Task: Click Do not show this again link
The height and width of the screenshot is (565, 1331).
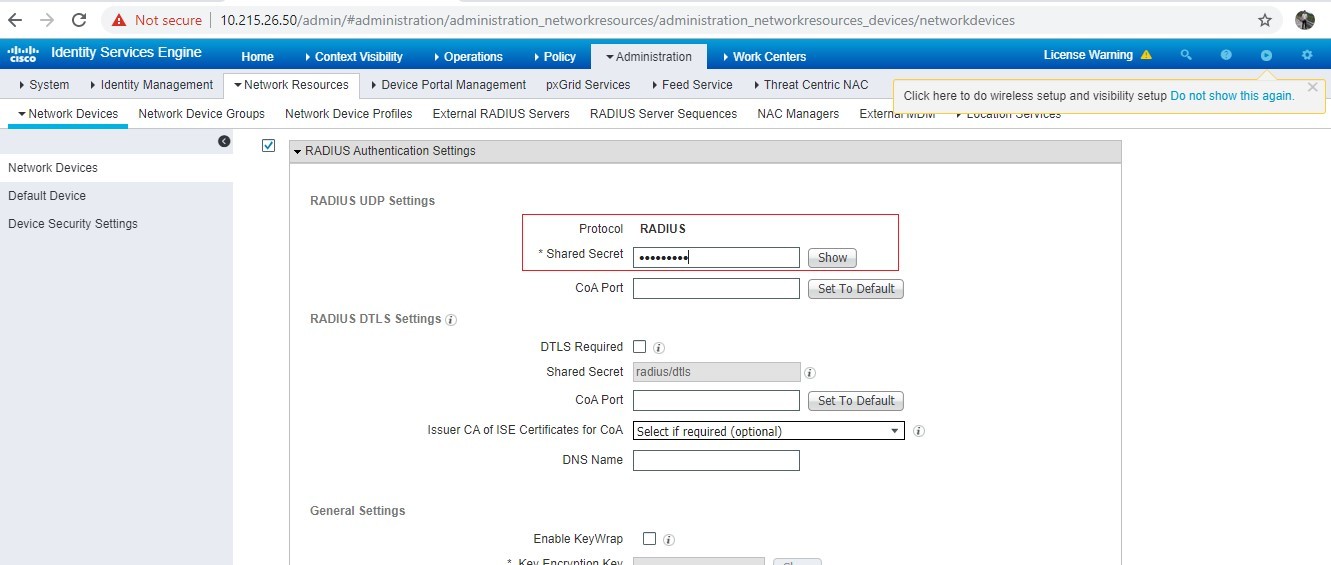Action: pyautogui.click(x=1232, y=96)
